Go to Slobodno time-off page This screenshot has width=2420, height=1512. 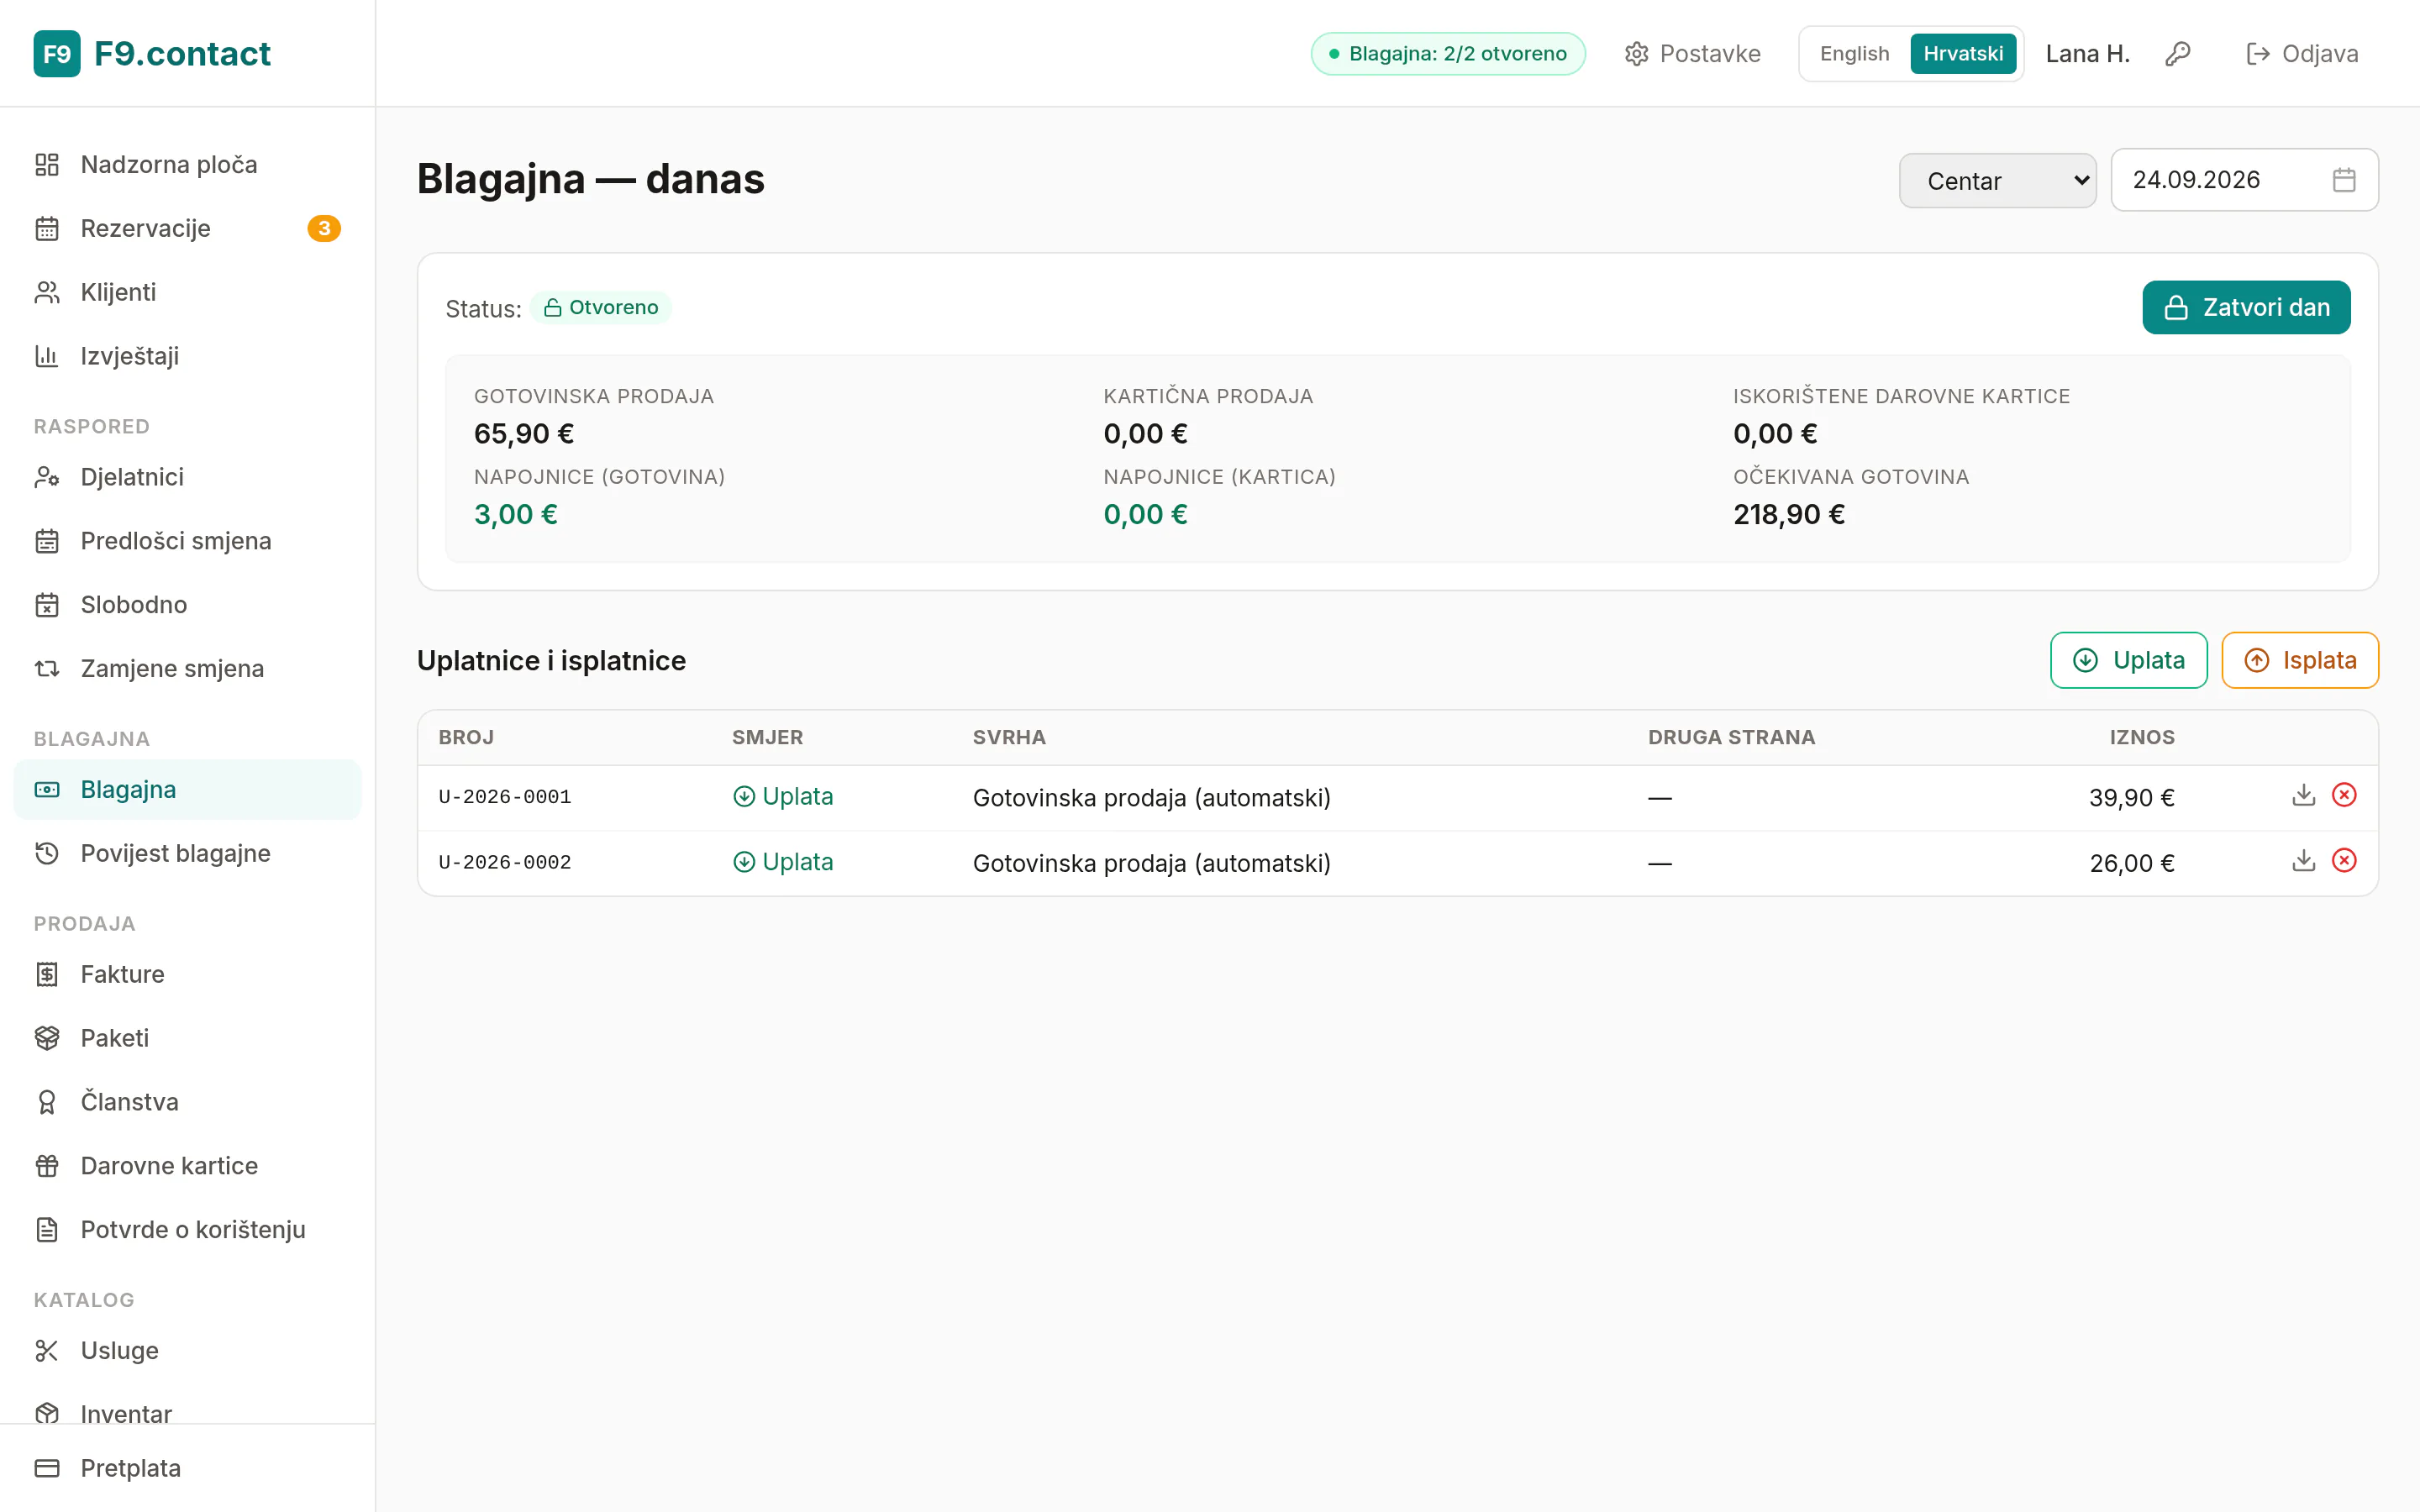(188, 606)
